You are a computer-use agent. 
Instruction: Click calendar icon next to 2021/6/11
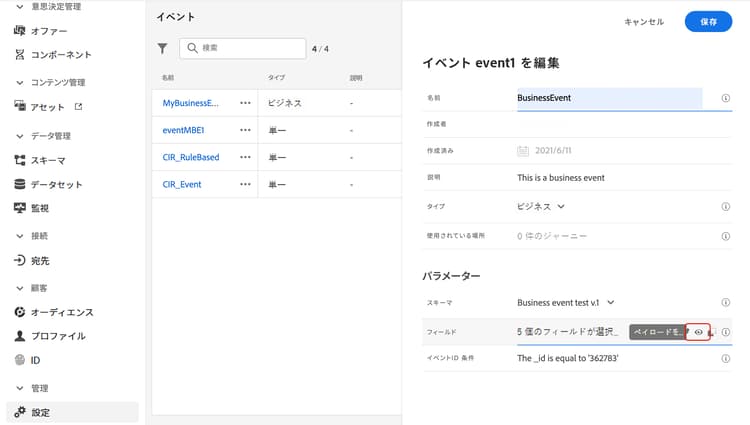tap(523, 151)
